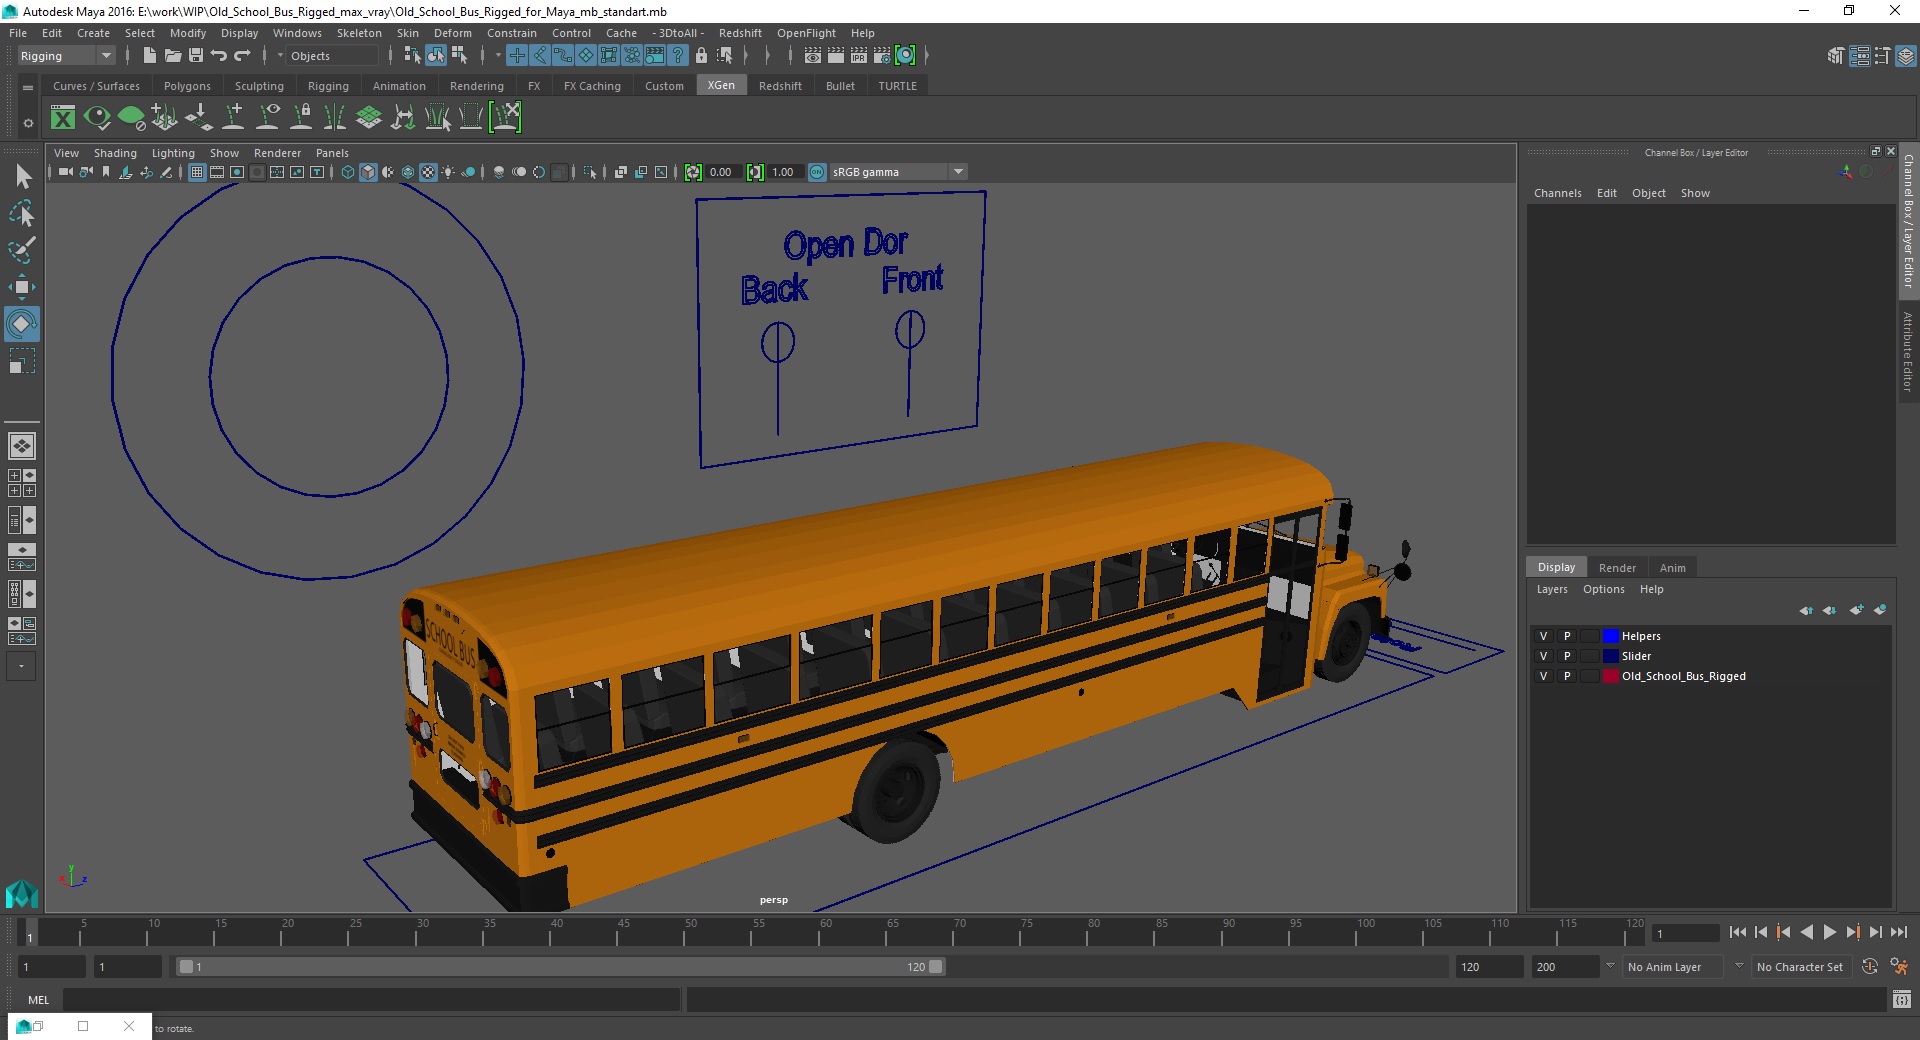This screenshot has width=1920, height=1040.
Task: Open the Deform menu
Action: coord(452,33)
